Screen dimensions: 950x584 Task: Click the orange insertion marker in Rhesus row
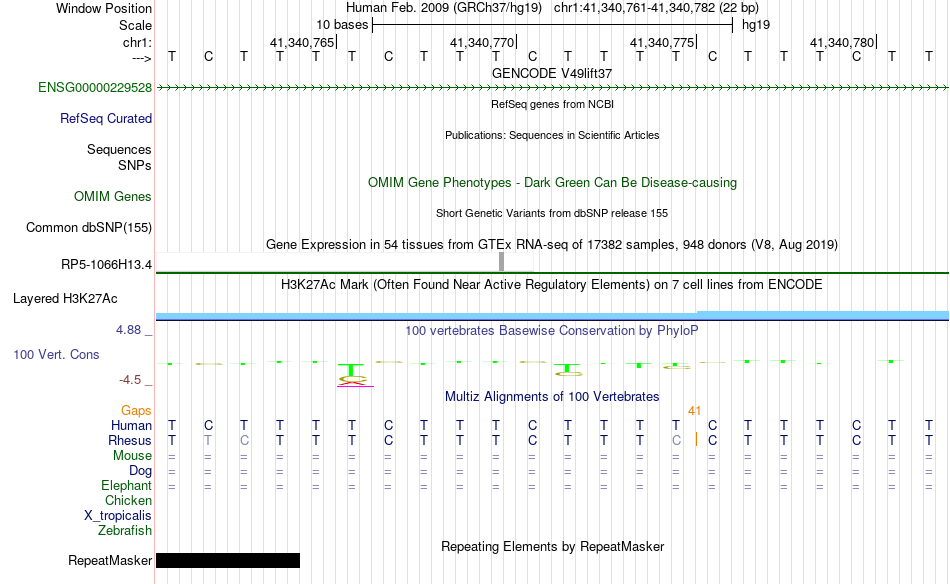pos(696,440)
